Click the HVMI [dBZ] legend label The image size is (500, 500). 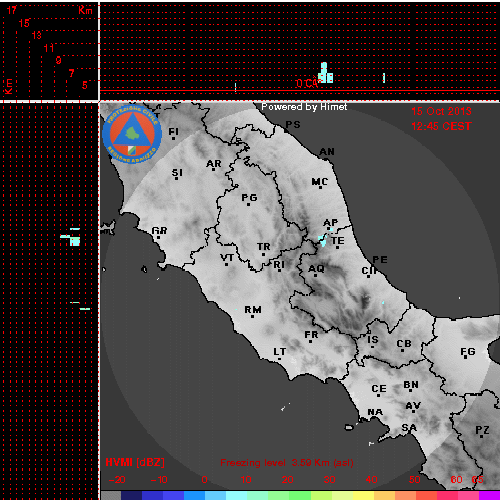[x=135, y=462]
